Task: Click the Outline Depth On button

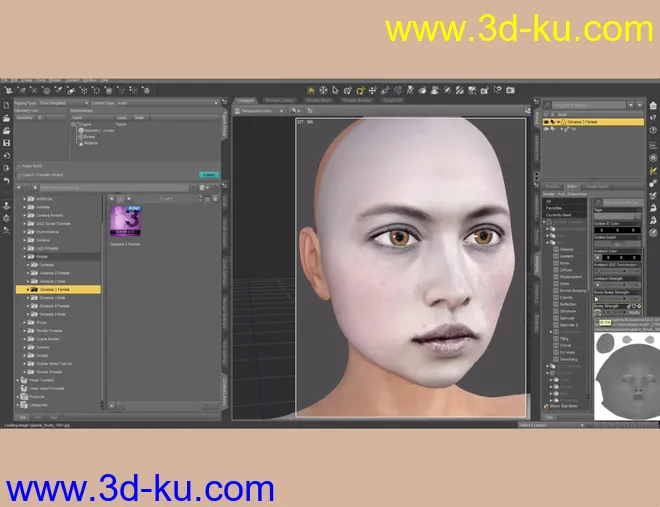Action: 617,244
